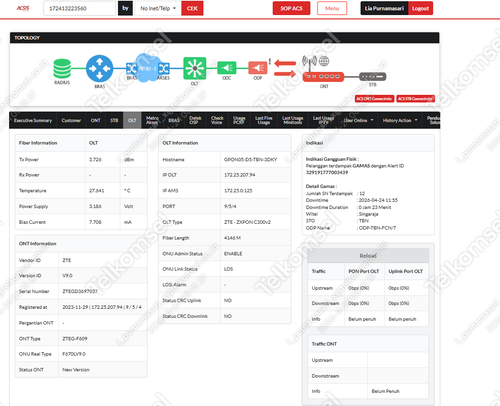Open the No Inet/Telp dropdown
Image resolution: width=500 pixels, height=406 pixels.
coord(158,8)
